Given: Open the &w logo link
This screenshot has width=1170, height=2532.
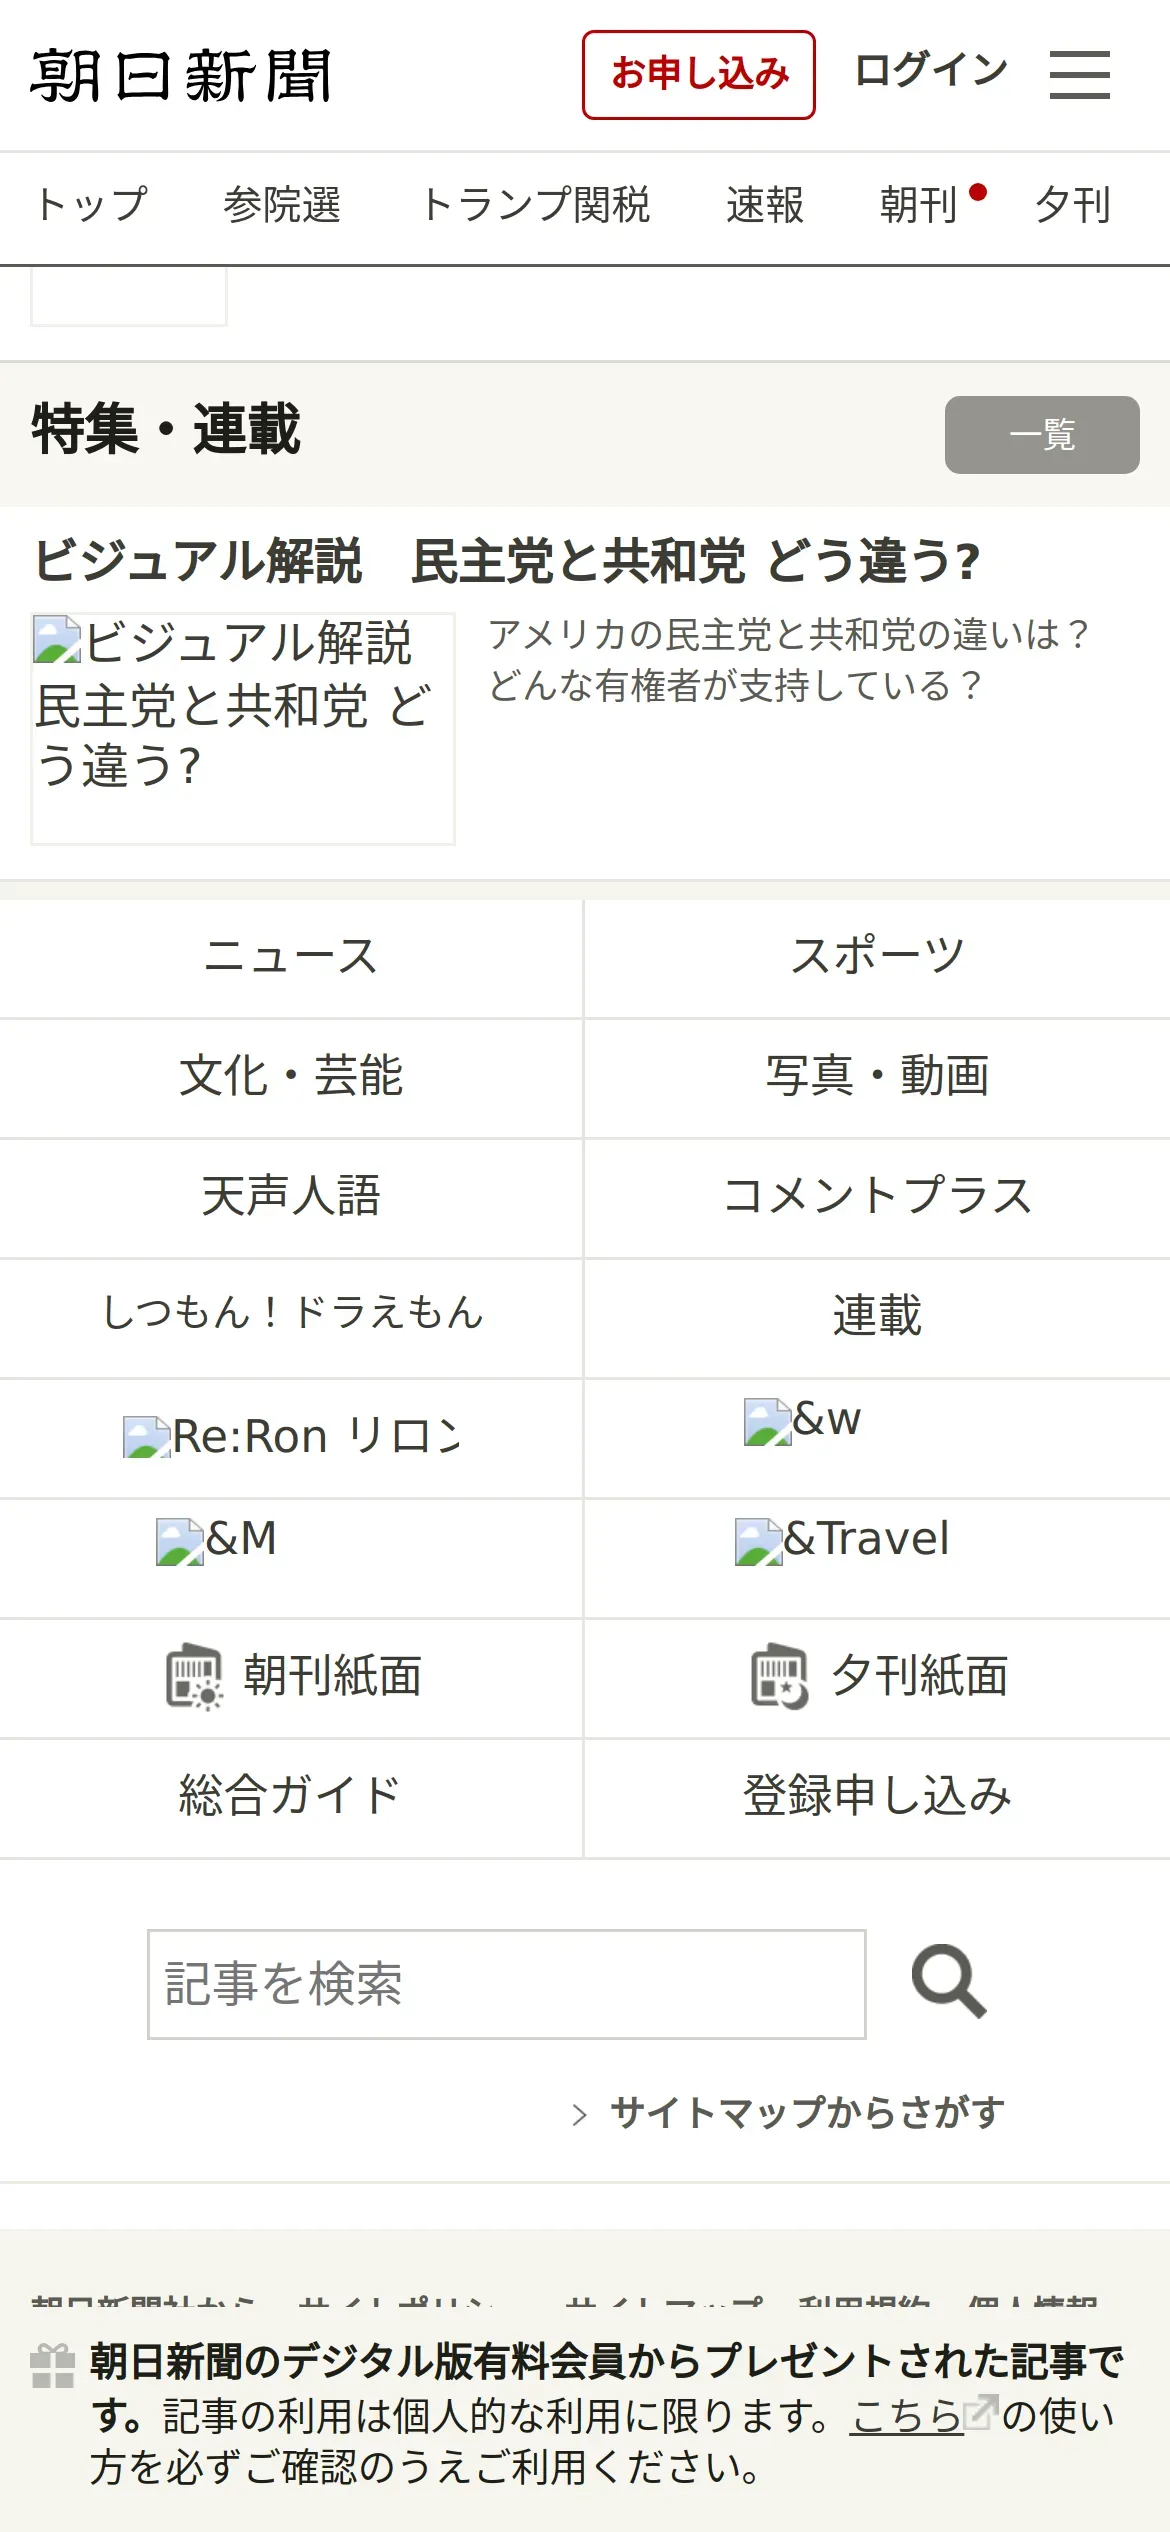Looking at the screenshot, I should click(x=803, y=1421).
